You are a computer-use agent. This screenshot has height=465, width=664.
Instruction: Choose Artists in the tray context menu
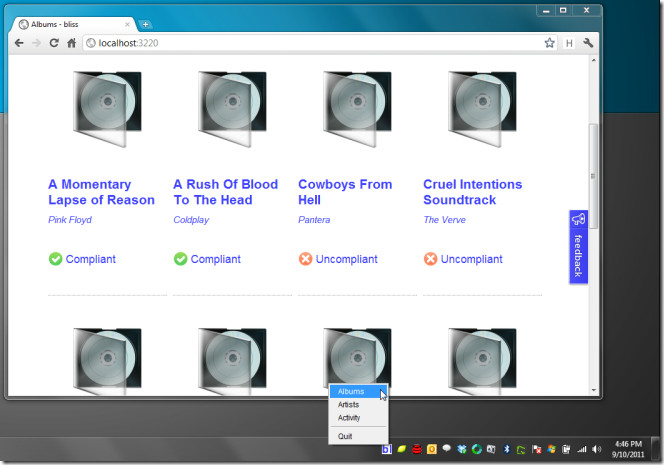click(358, 404)
